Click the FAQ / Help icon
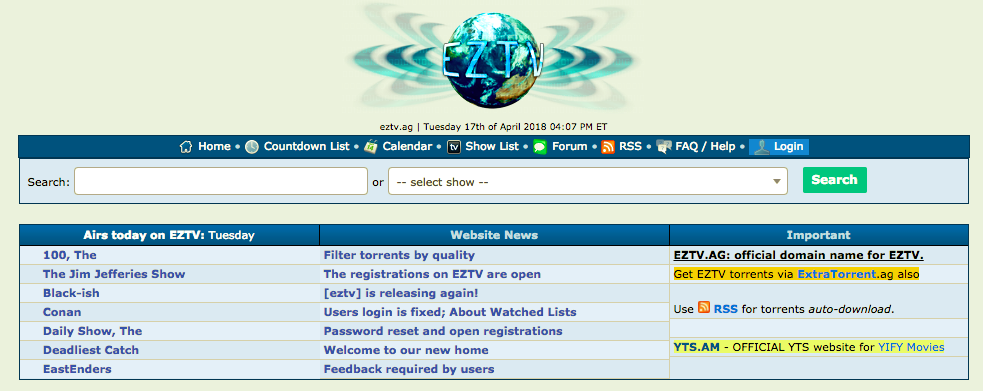Viewport: 983px width, 391px height. 664,147
